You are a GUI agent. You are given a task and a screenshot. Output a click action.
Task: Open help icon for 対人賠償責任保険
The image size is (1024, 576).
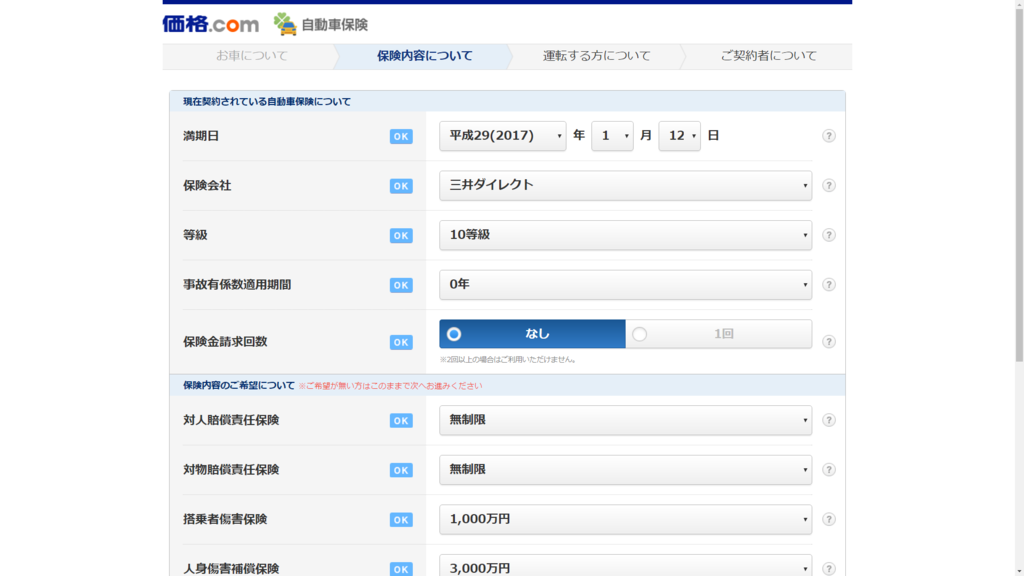click(x=829, y=420)
